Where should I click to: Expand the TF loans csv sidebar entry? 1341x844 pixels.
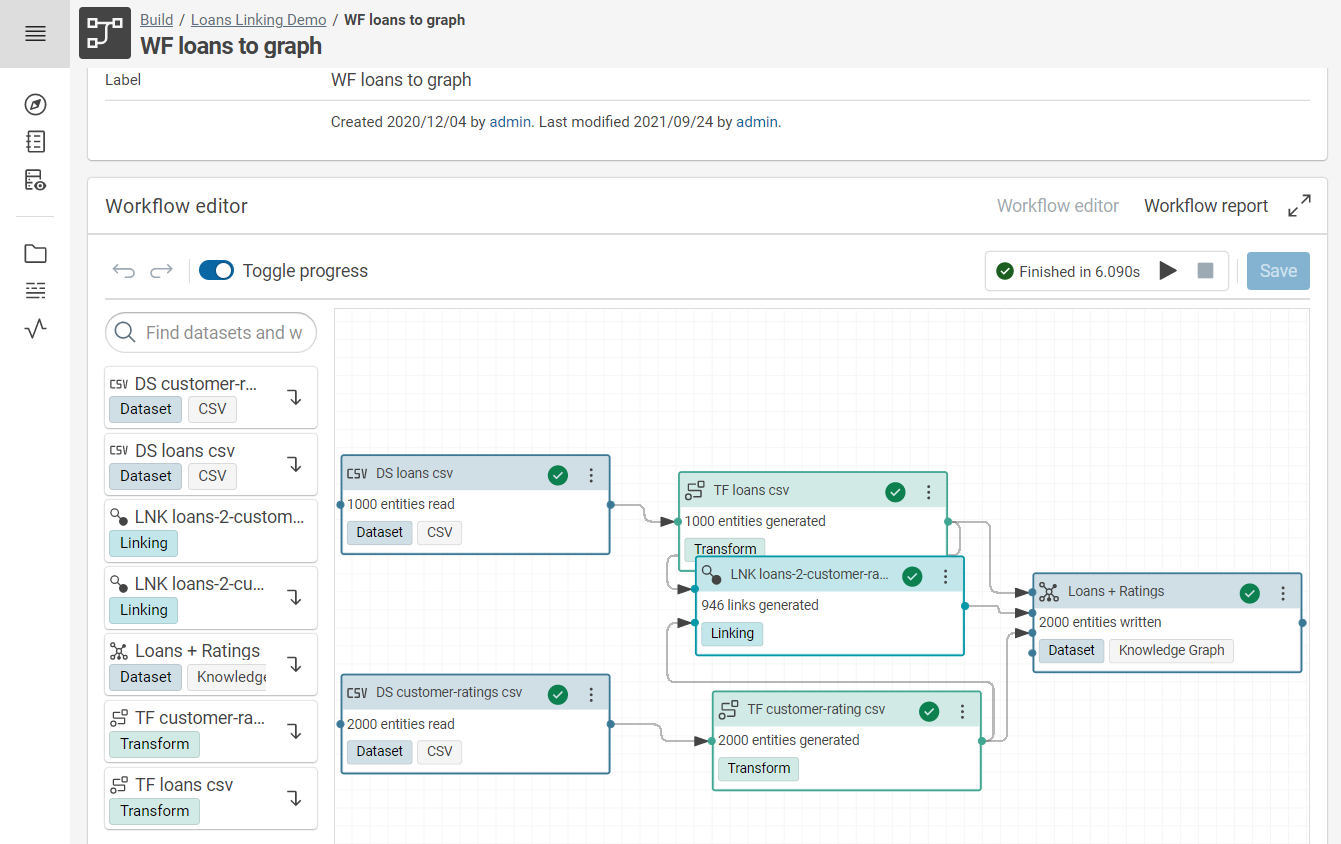pos(294,798)
